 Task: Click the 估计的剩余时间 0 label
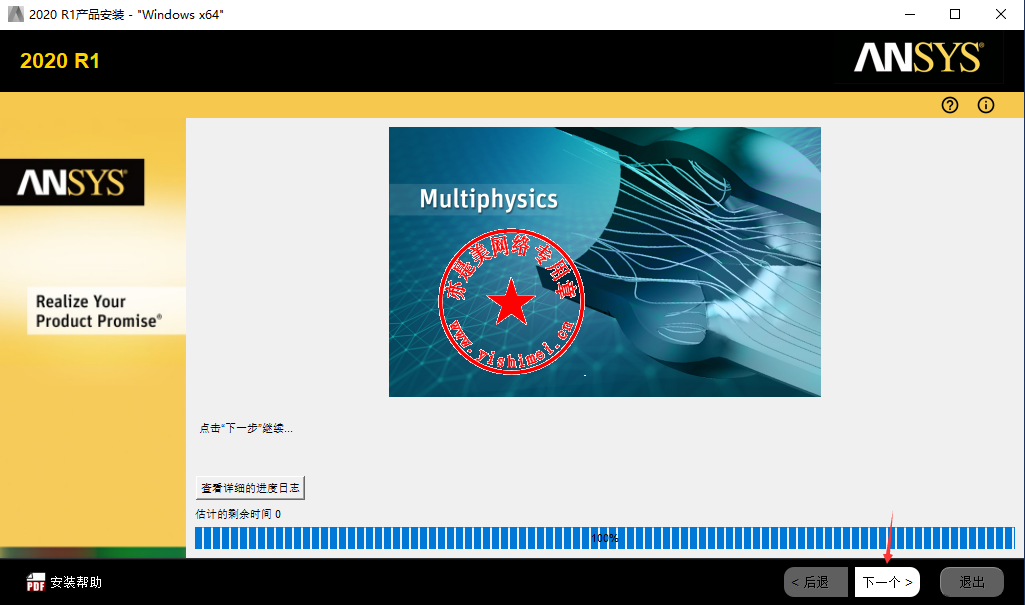click(x=238, y=514)
